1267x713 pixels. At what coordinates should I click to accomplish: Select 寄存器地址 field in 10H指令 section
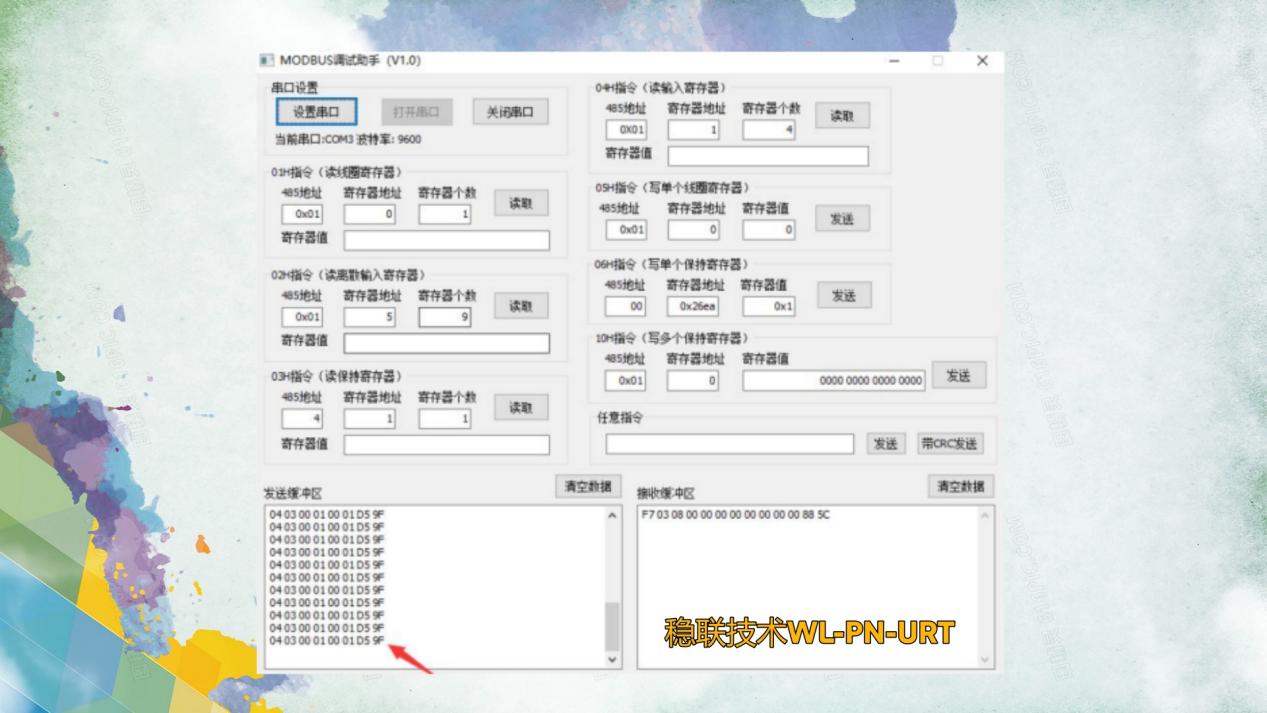[693, 381]
